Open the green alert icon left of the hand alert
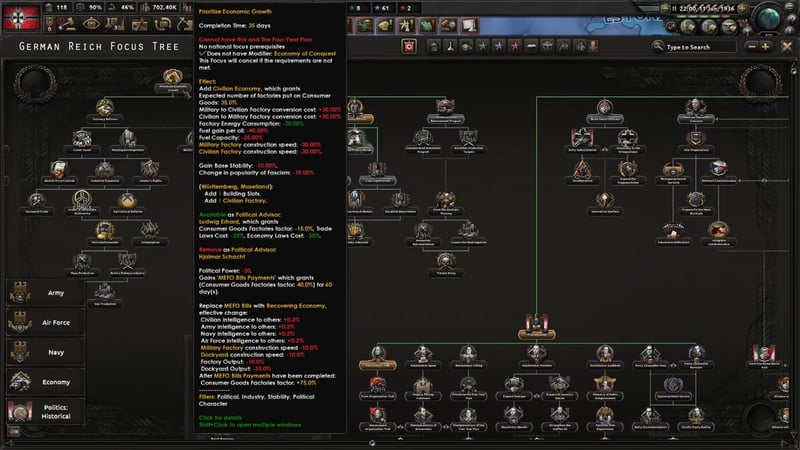This screenshot has width=800, height=450. tap(365, 25)
